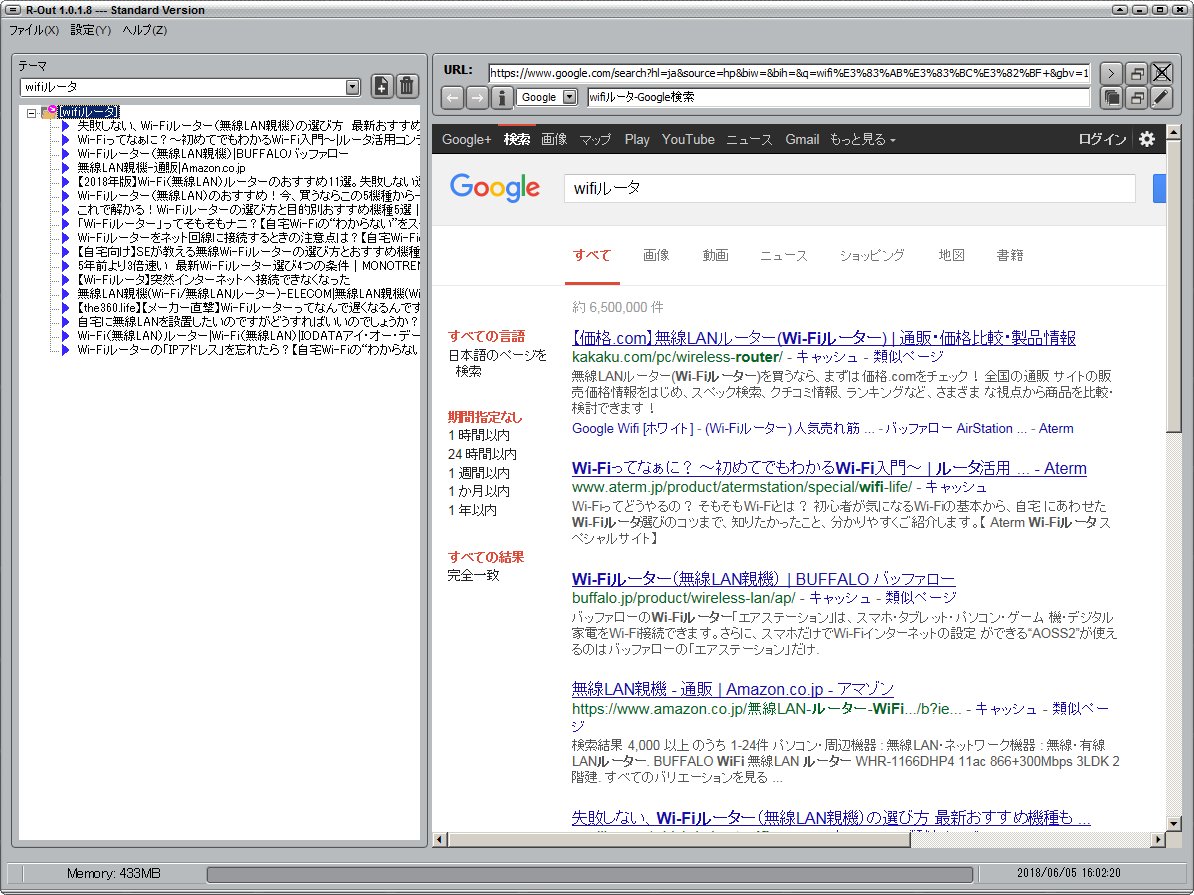The width and height of the screenshot is (1194, 895).
Task: Filter results to 1 年以内
Action: [472, 510]
